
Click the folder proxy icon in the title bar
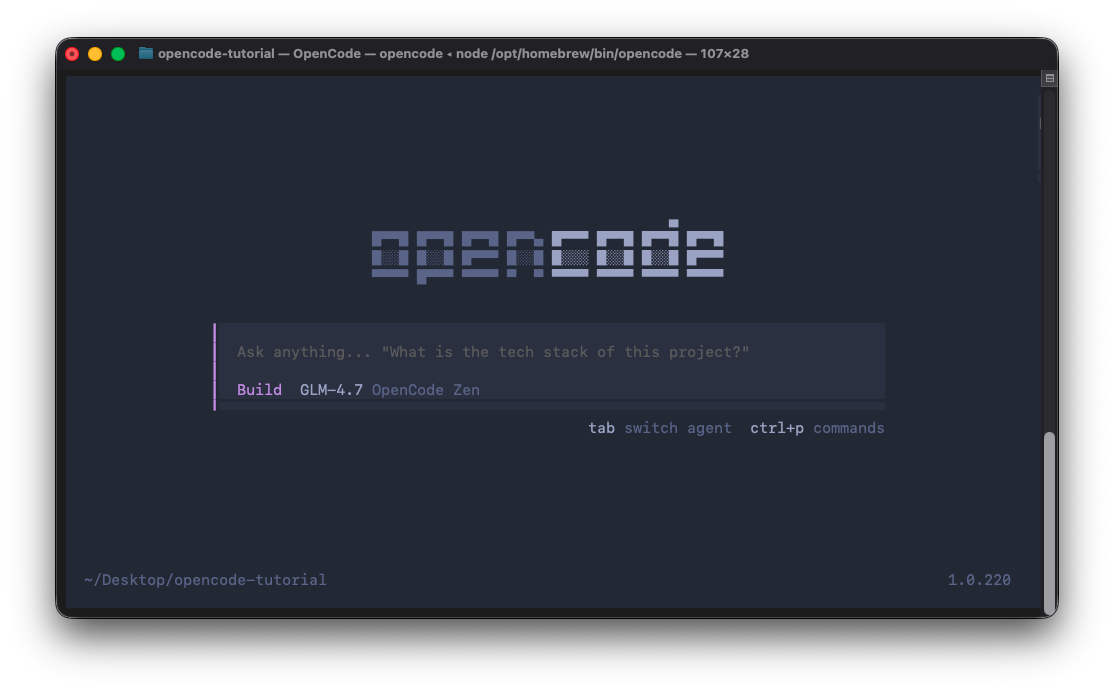tap(146, 54)
